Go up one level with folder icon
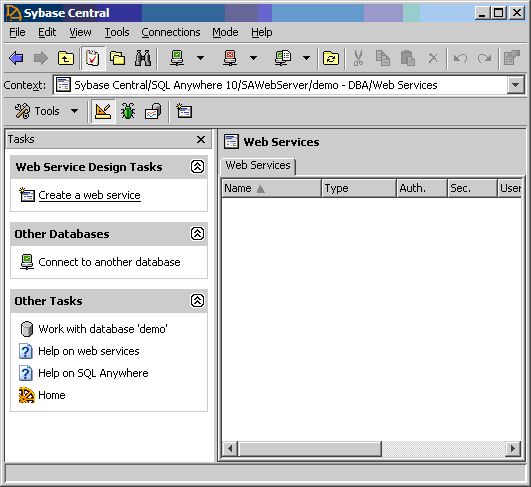This screenshot has width=531, height=487. 66,58
